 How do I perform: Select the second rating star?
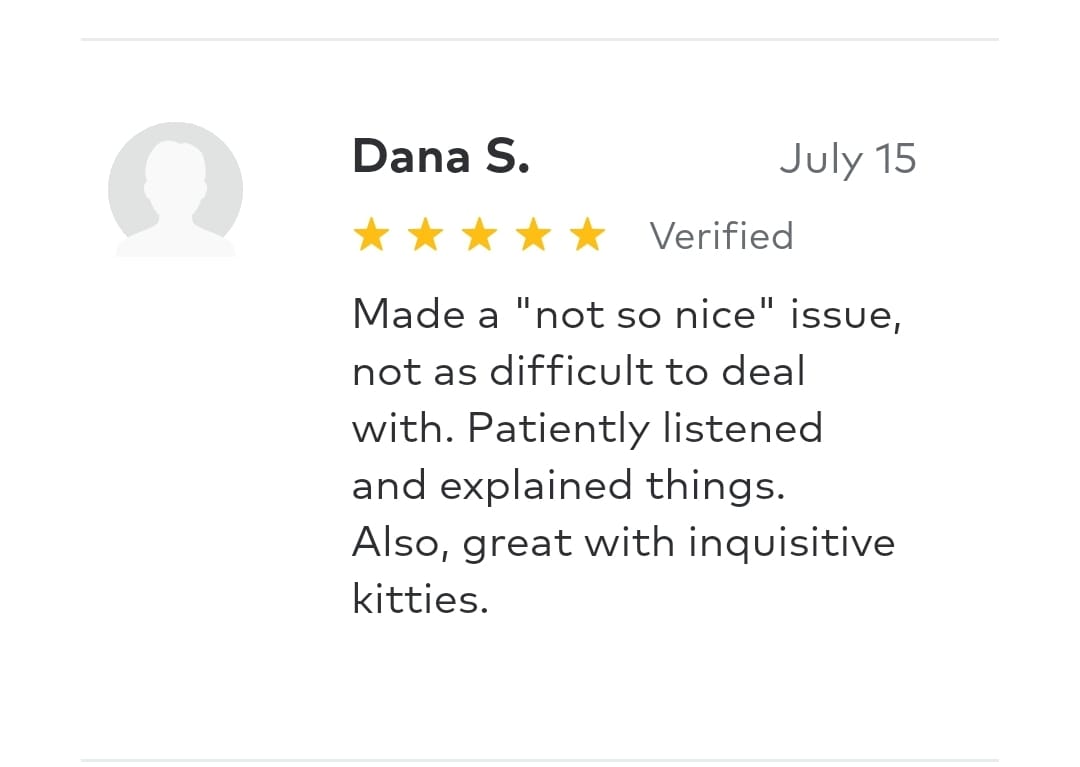click(425, 236)
